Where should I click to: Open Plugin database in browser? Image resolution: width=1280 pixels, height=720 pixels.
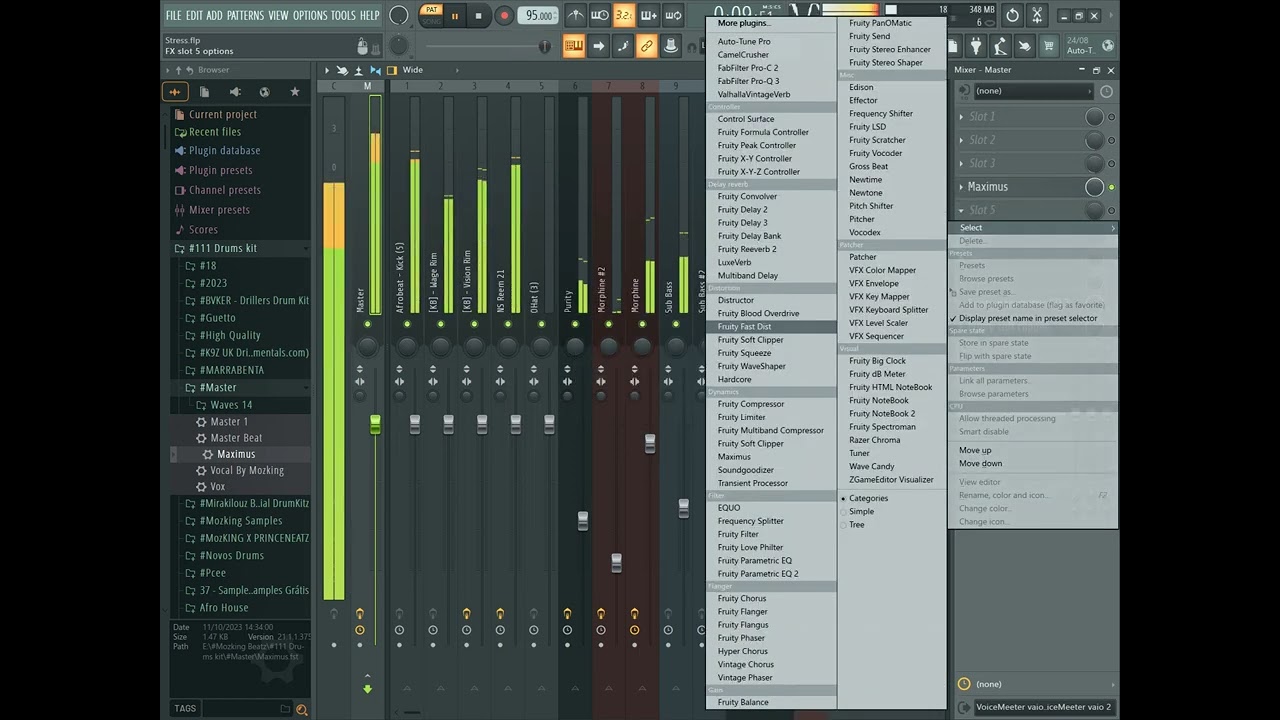224,151
